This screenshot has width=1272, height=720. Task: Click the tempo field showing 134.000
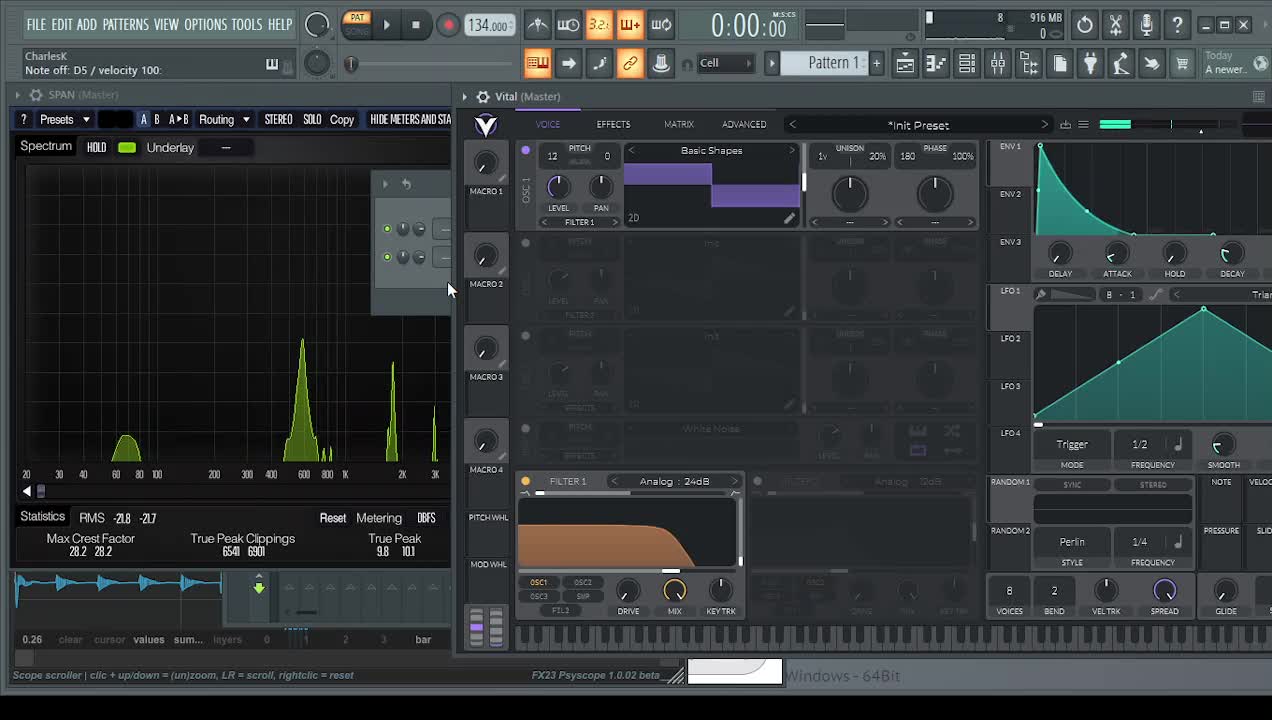pos(489,25)
